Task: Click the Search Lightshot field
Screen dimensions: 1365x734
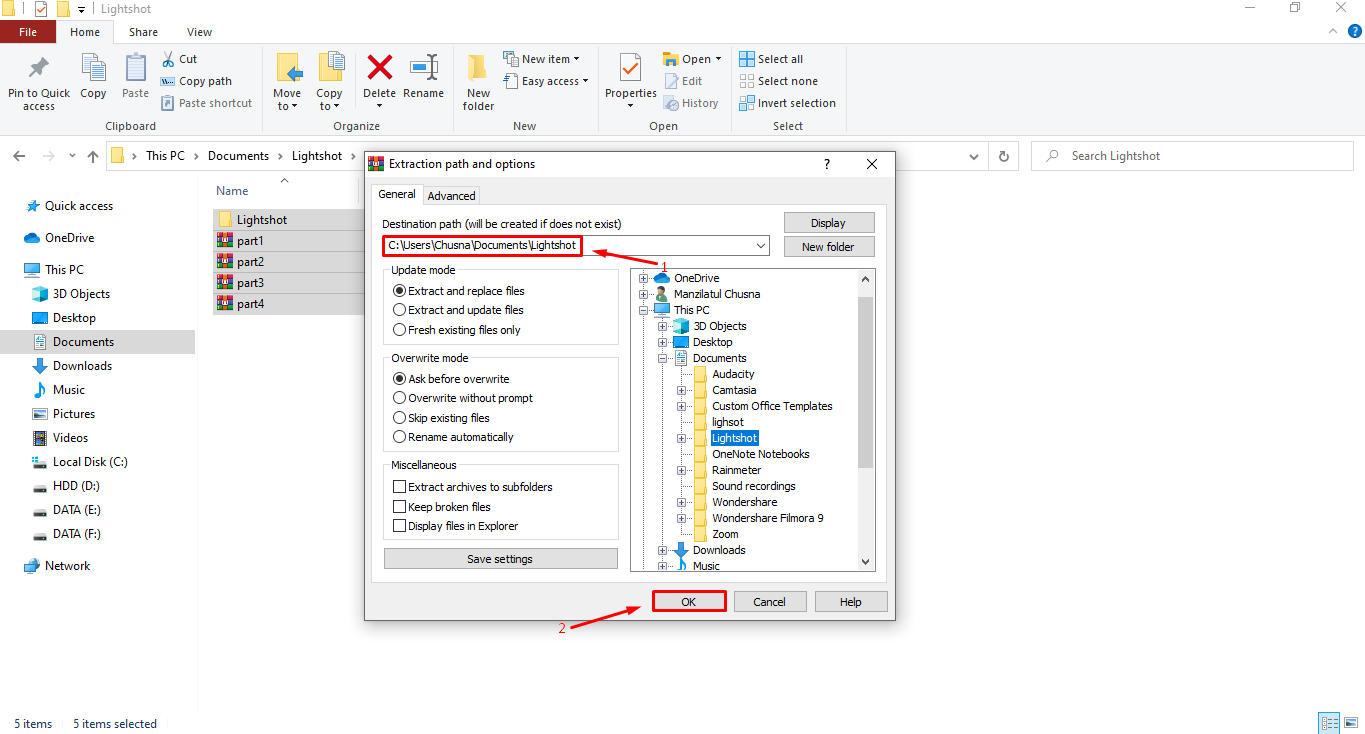Action: pos(1193,156)
